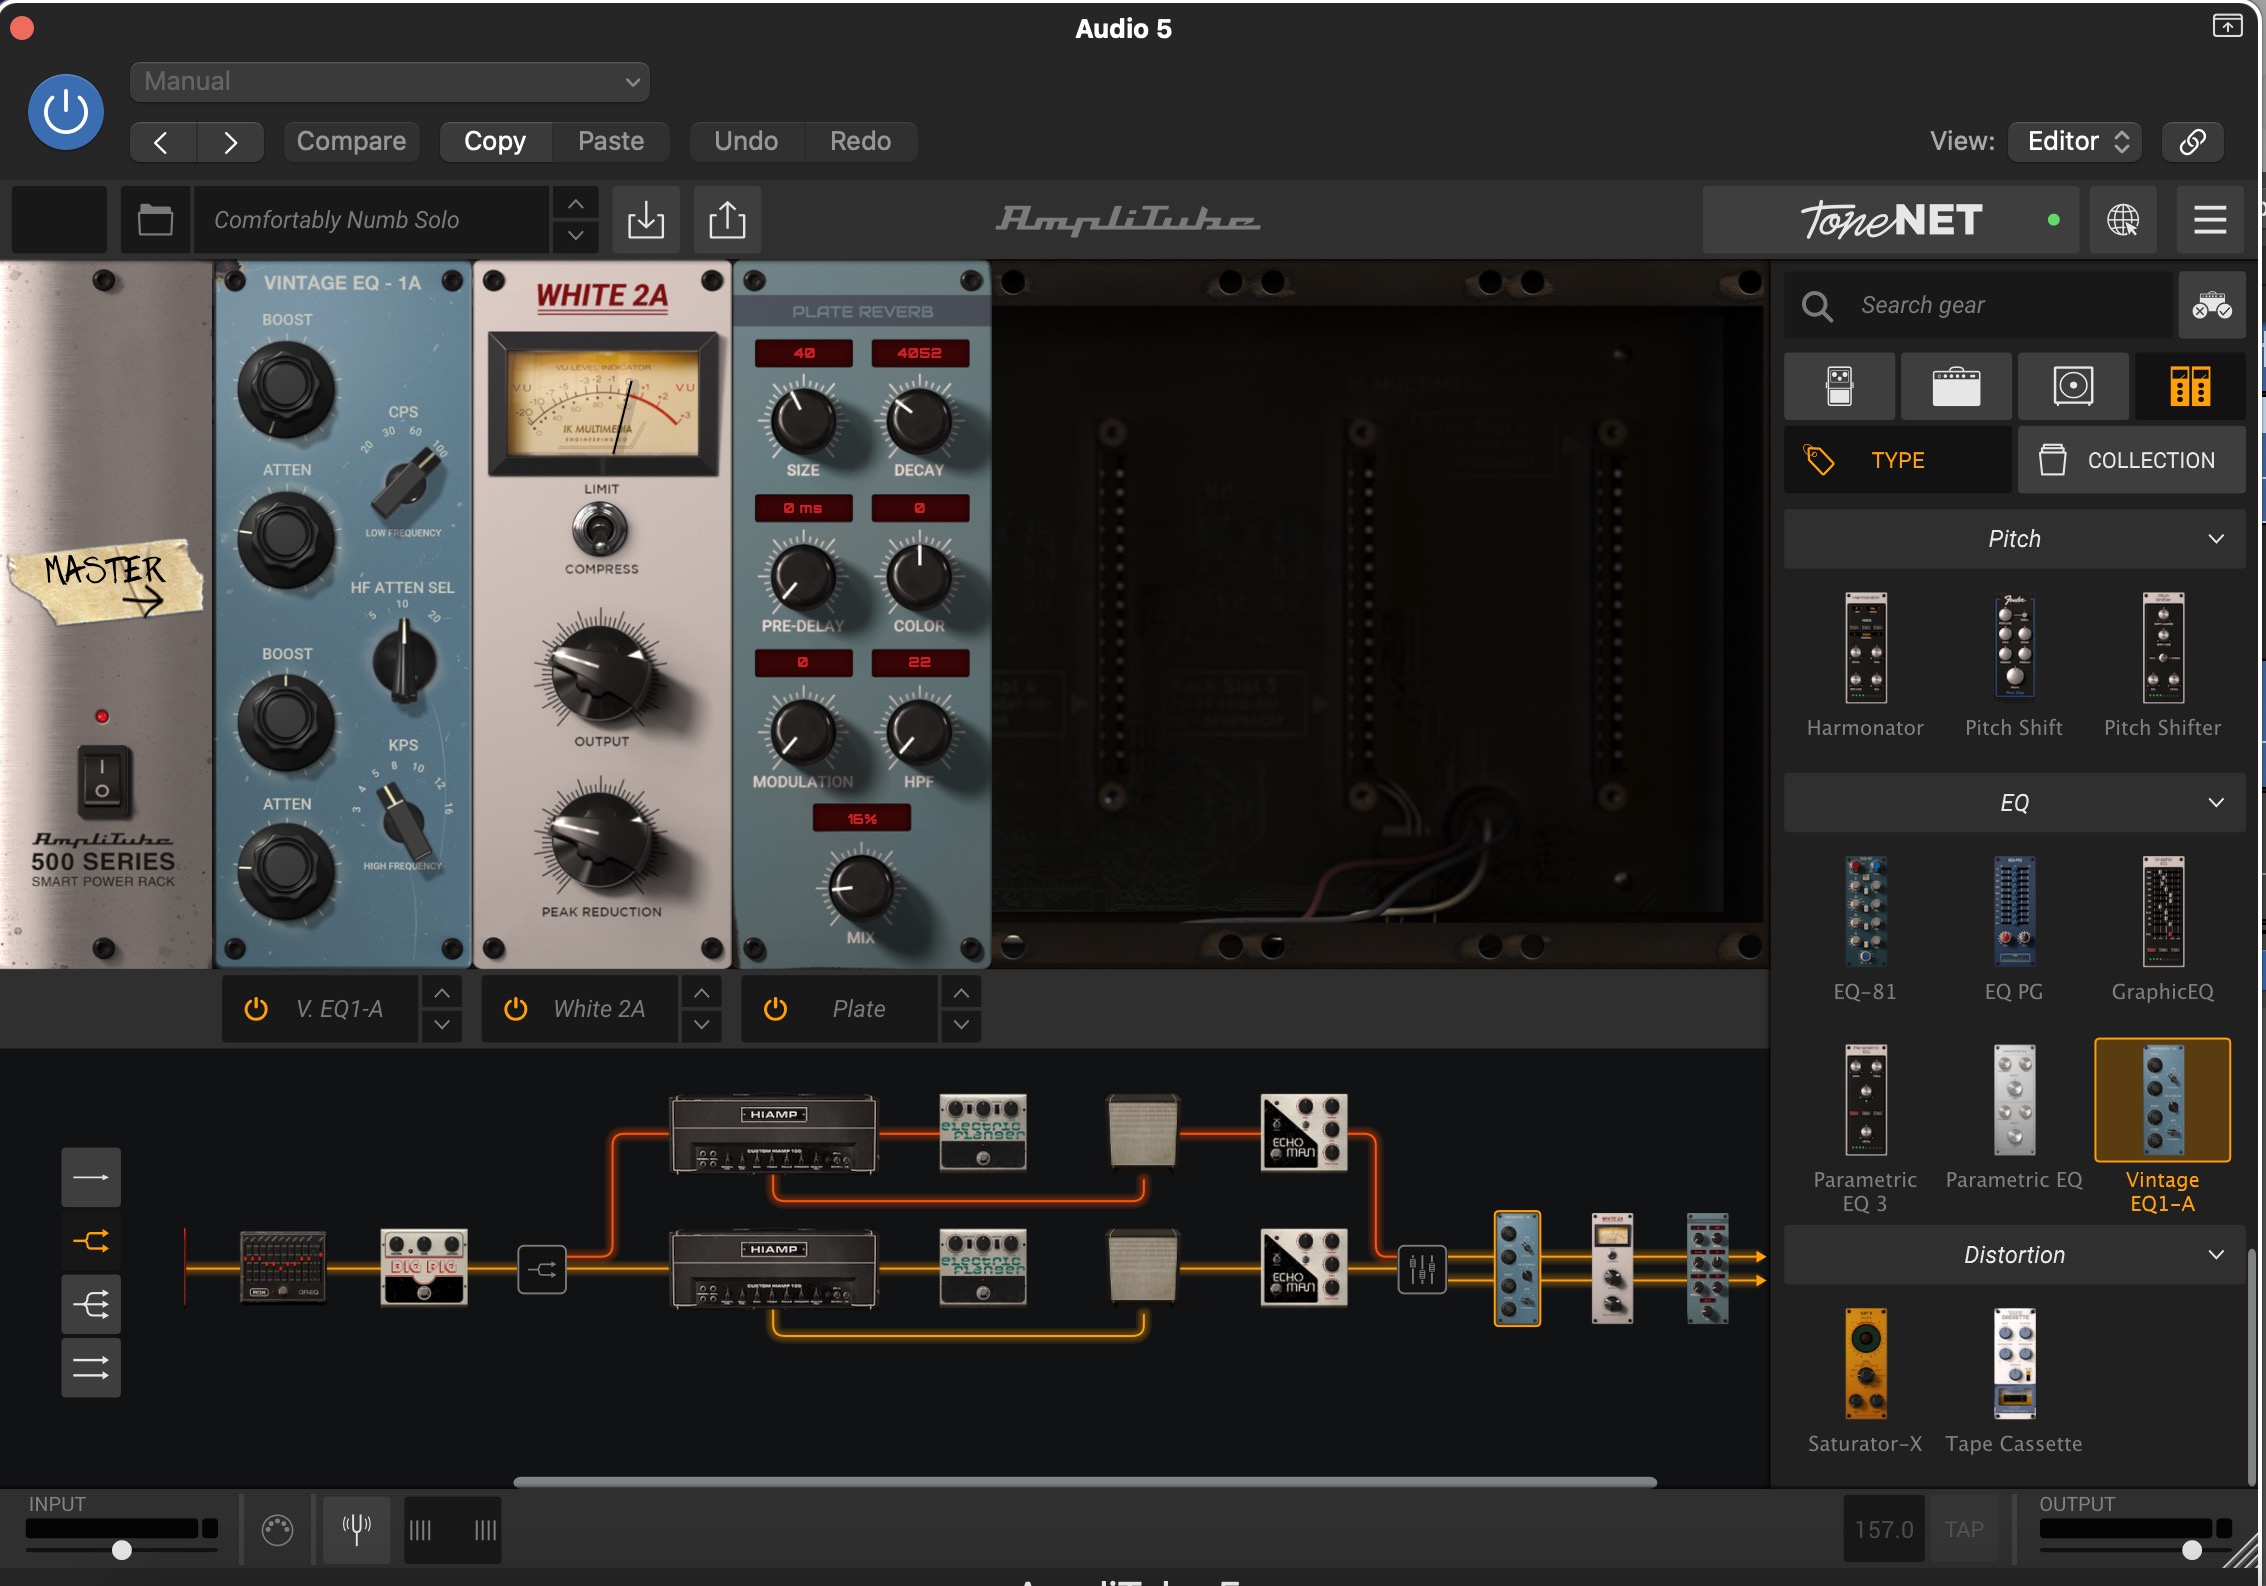Click the save preset download icon

(646, 219)
